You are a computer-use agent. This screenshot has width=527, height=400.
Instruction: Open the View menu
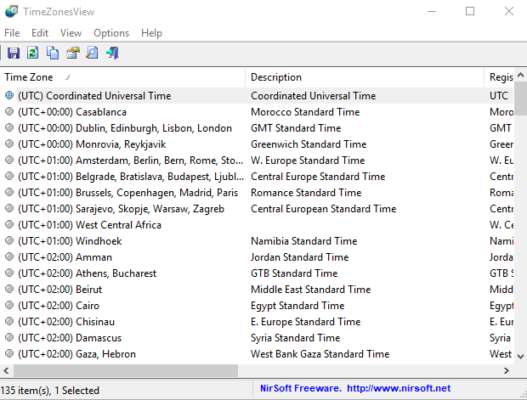(x=71, y=33)
